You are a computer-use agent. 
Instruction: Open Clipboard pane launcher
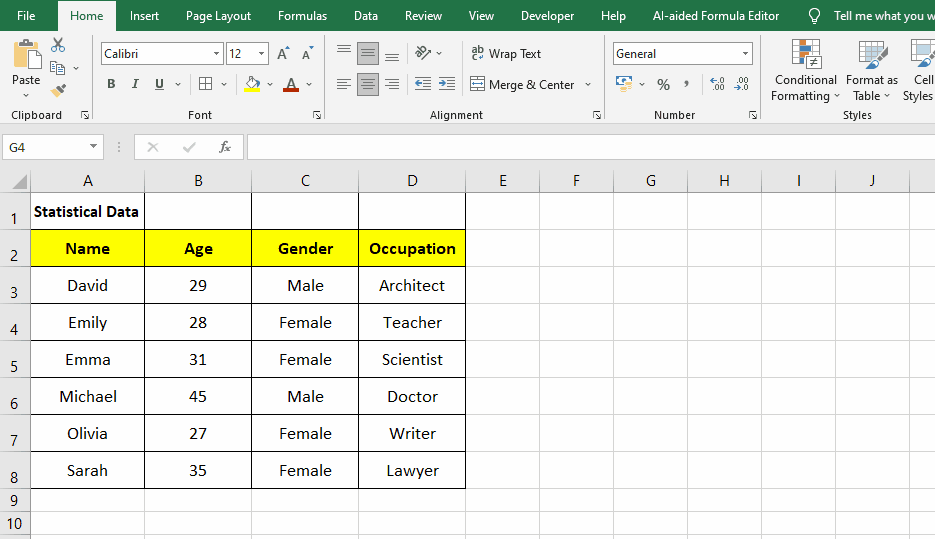tap(85, 115)
